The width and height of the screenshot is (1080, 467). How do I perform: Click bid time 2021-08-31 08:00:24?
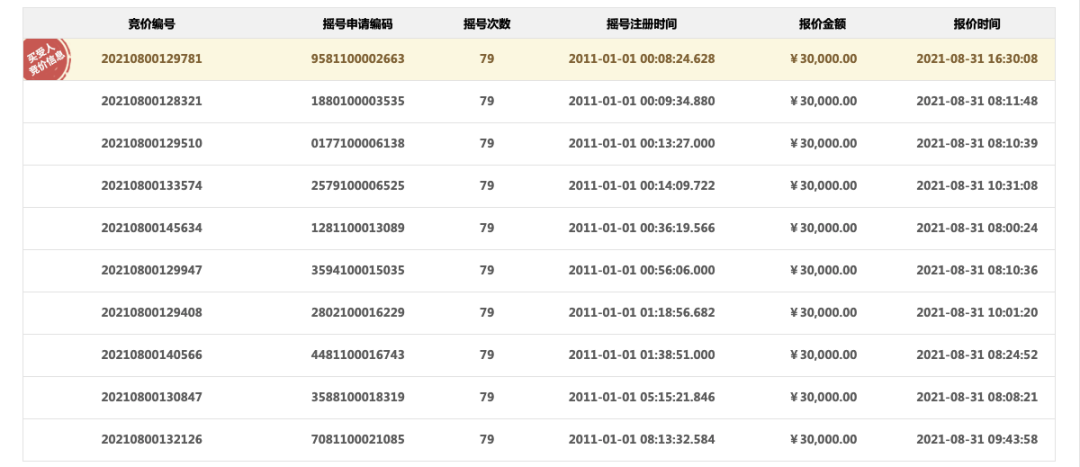click(x=977, y=228)
